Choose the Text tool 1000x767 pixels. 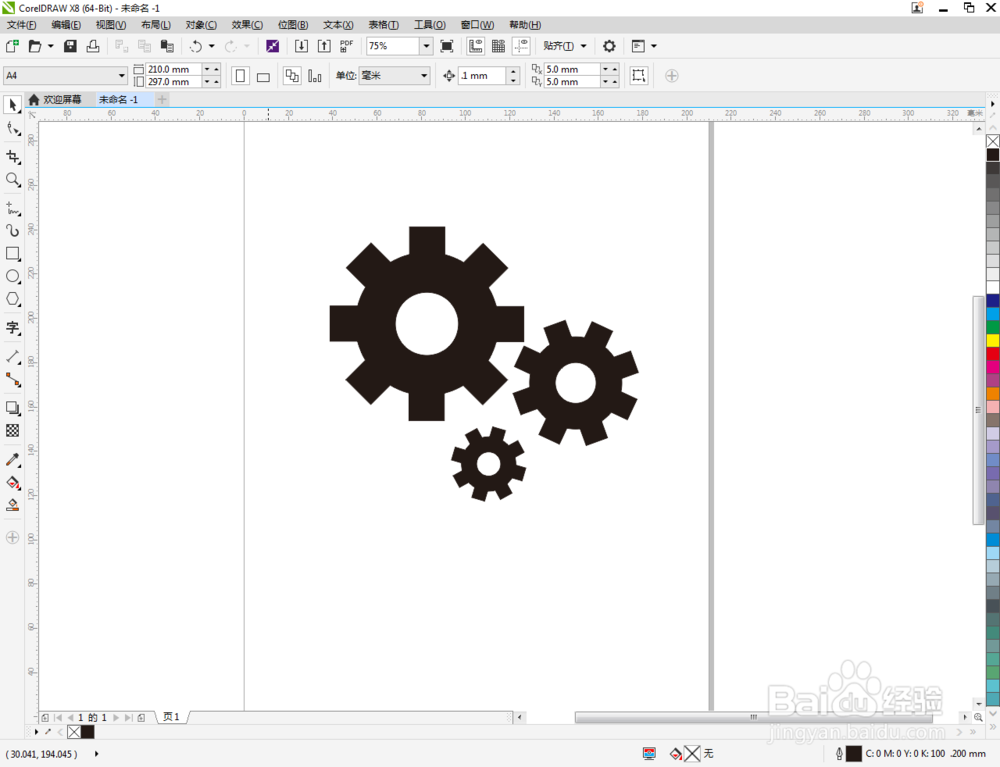13,328
